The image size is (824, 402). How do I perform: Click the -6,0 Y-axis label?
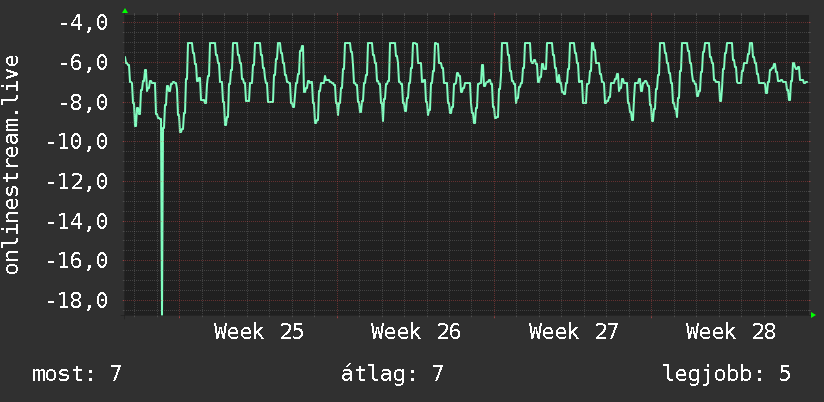tap(83, 63)
